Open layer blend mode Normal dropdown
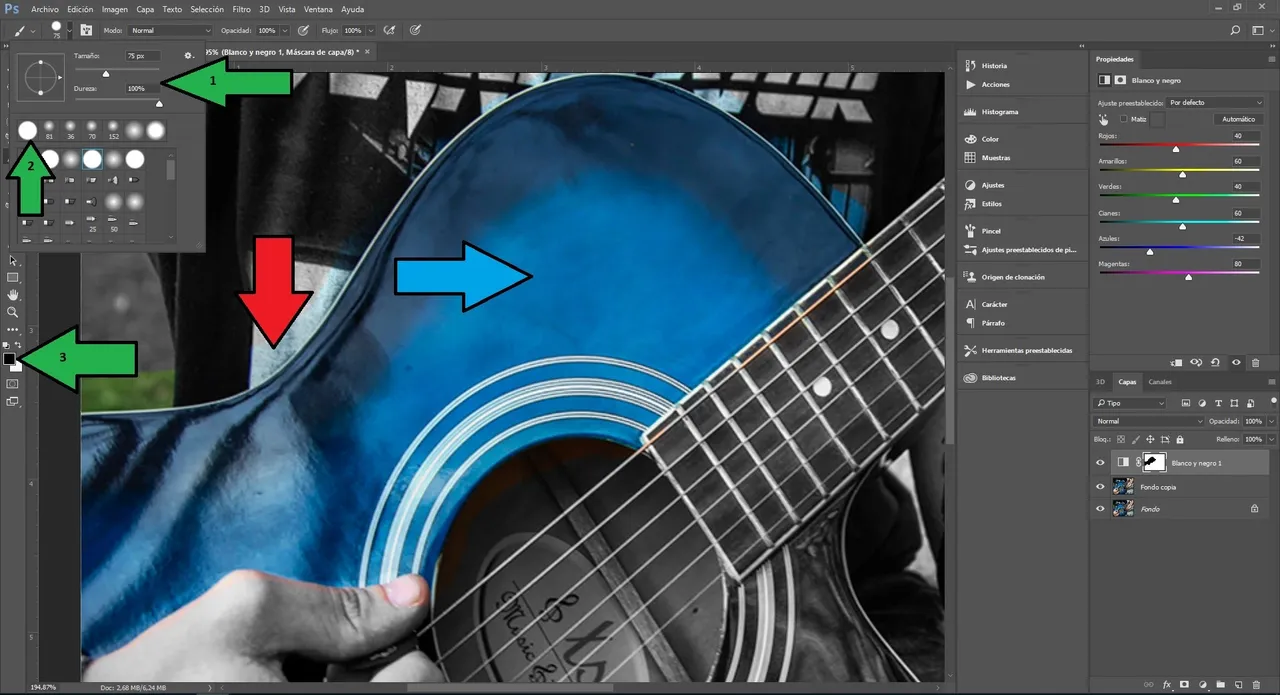This screenshot has height=695, width=1280. point(1150,421)
